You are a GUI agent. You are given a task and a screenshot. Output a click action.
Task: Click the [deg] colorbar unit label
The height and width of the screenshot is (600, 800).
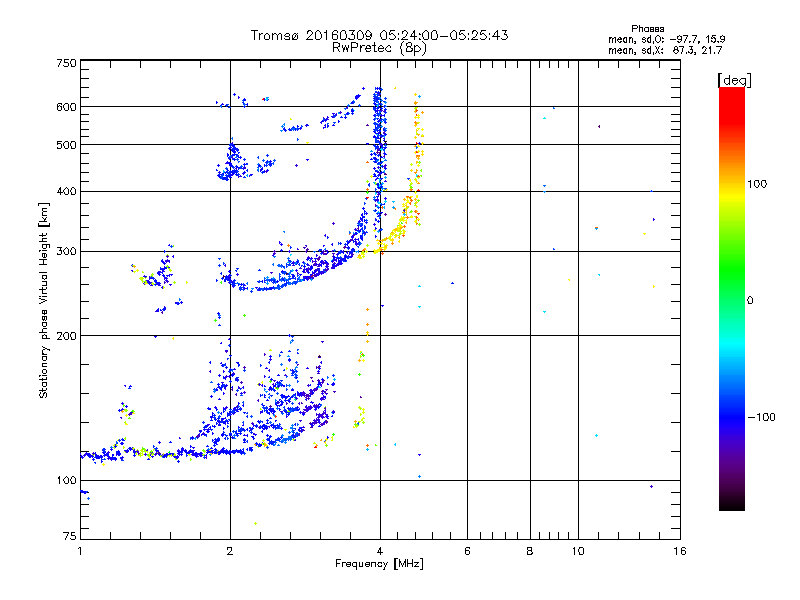coord(734,80)
